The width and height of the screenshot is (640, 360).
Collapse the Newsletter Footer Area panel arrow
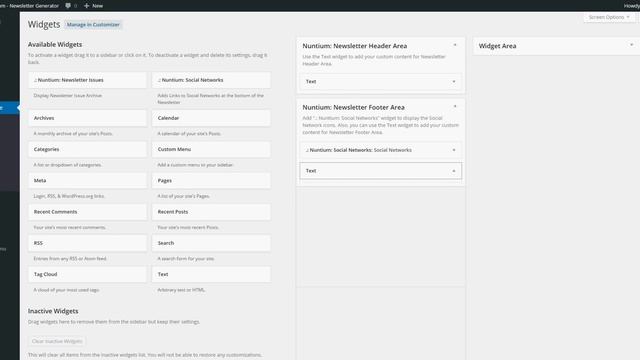455,106
